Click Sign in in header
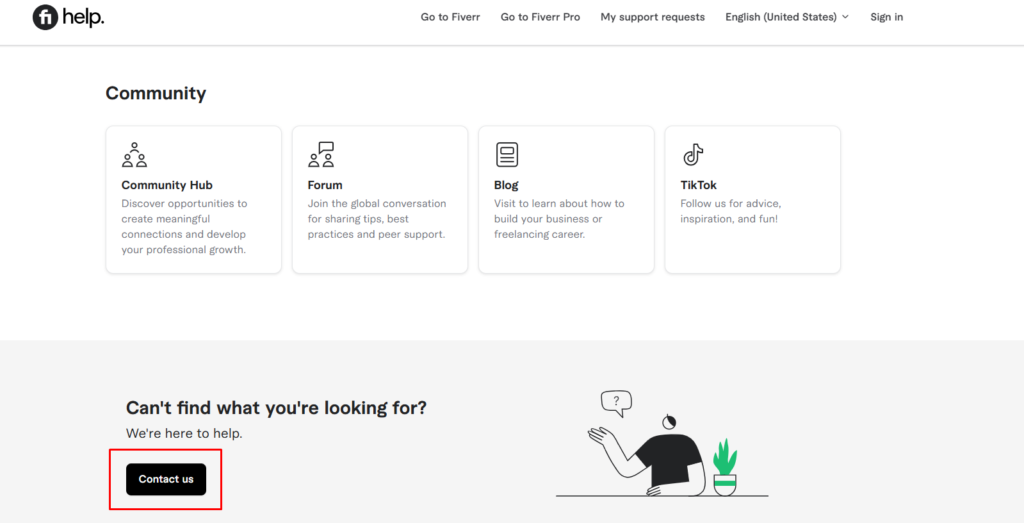The height and width of the screenshot is (523, 1024). [x=886, y=17]
